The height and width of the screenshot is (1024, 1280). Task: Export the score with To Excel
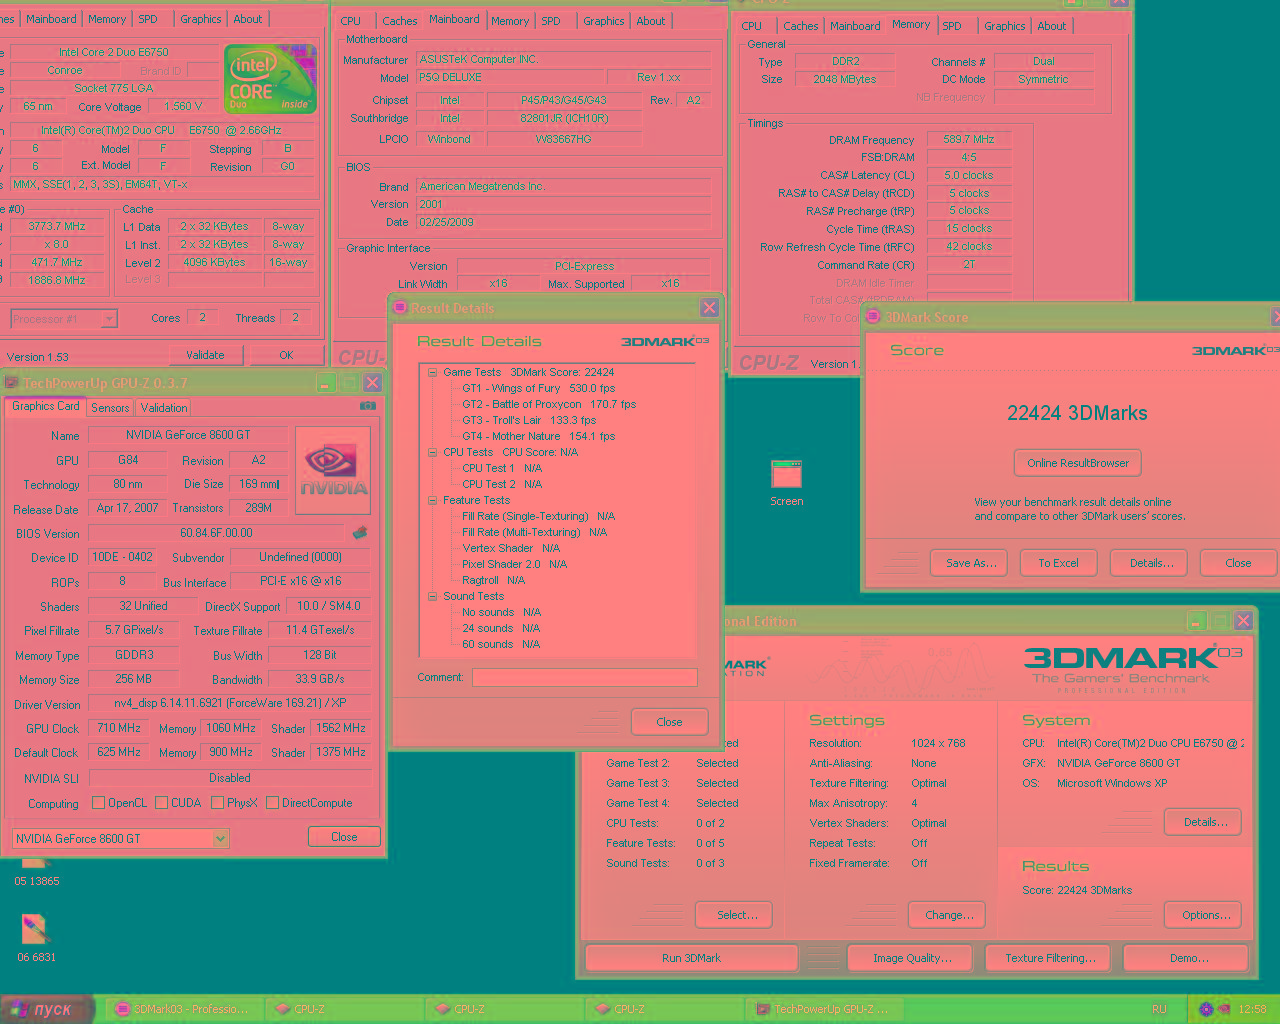pyautogui.click(x=1058, y=563)
